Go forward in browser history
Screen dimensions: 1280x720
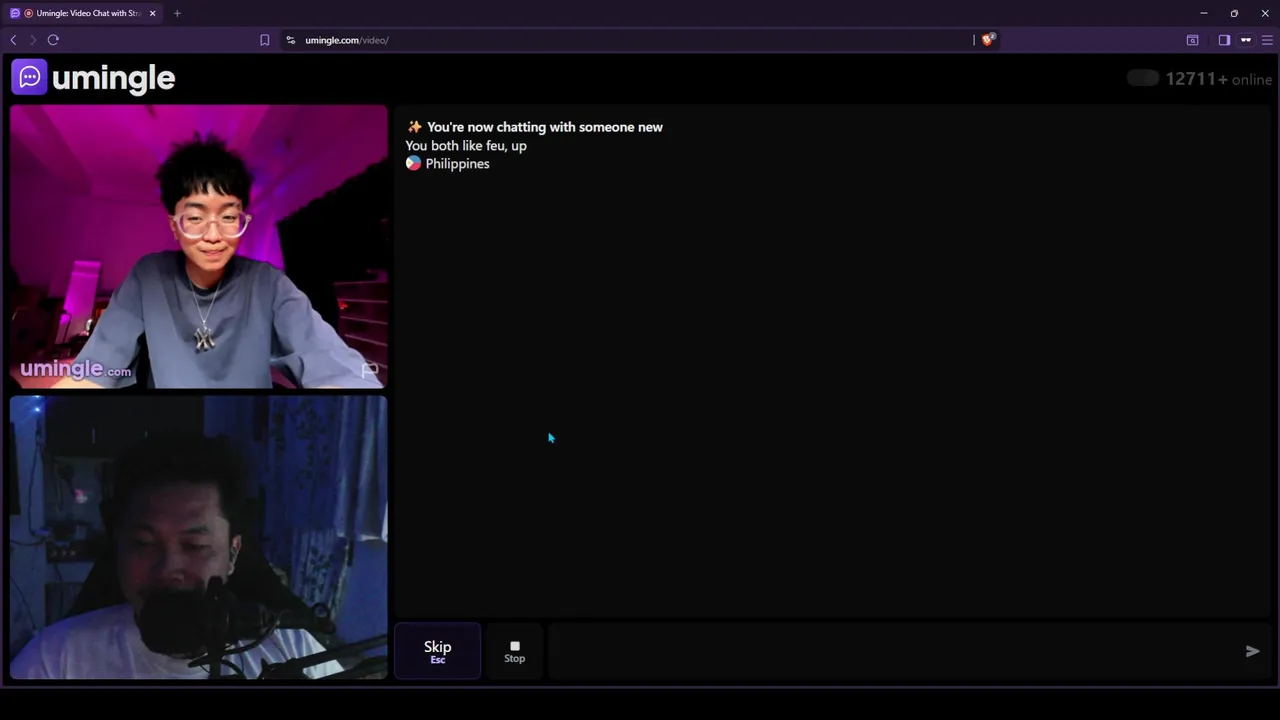point(32,40)
